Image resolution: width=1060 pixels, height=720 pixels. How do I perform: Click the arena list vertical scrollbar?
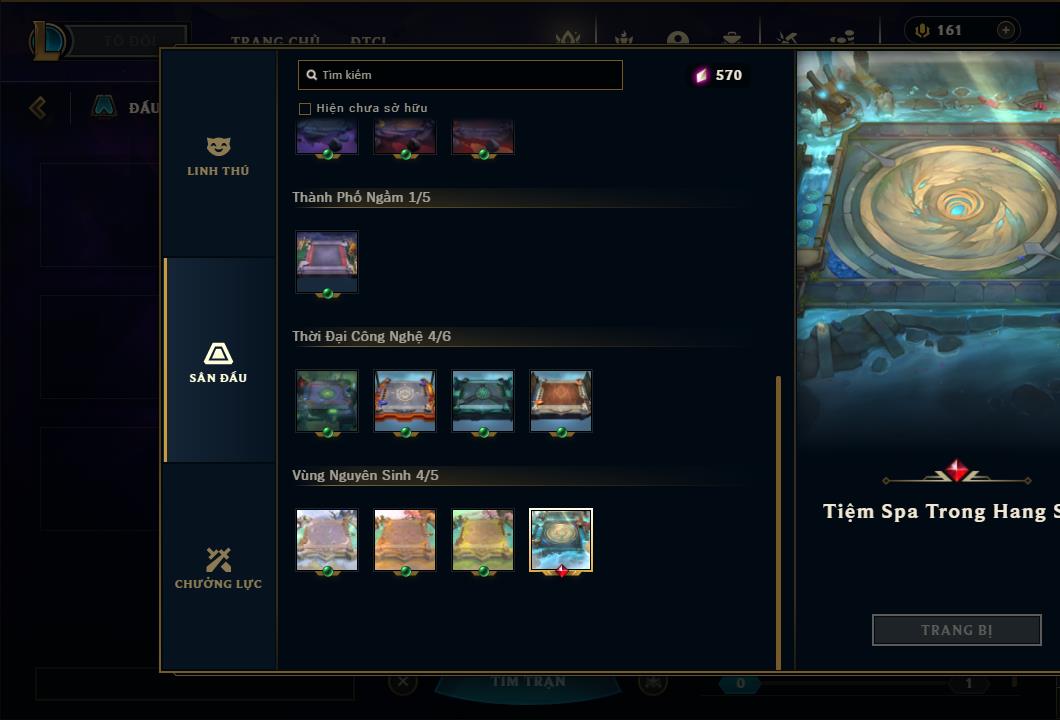pyautogui.click(x=779, y=522)
